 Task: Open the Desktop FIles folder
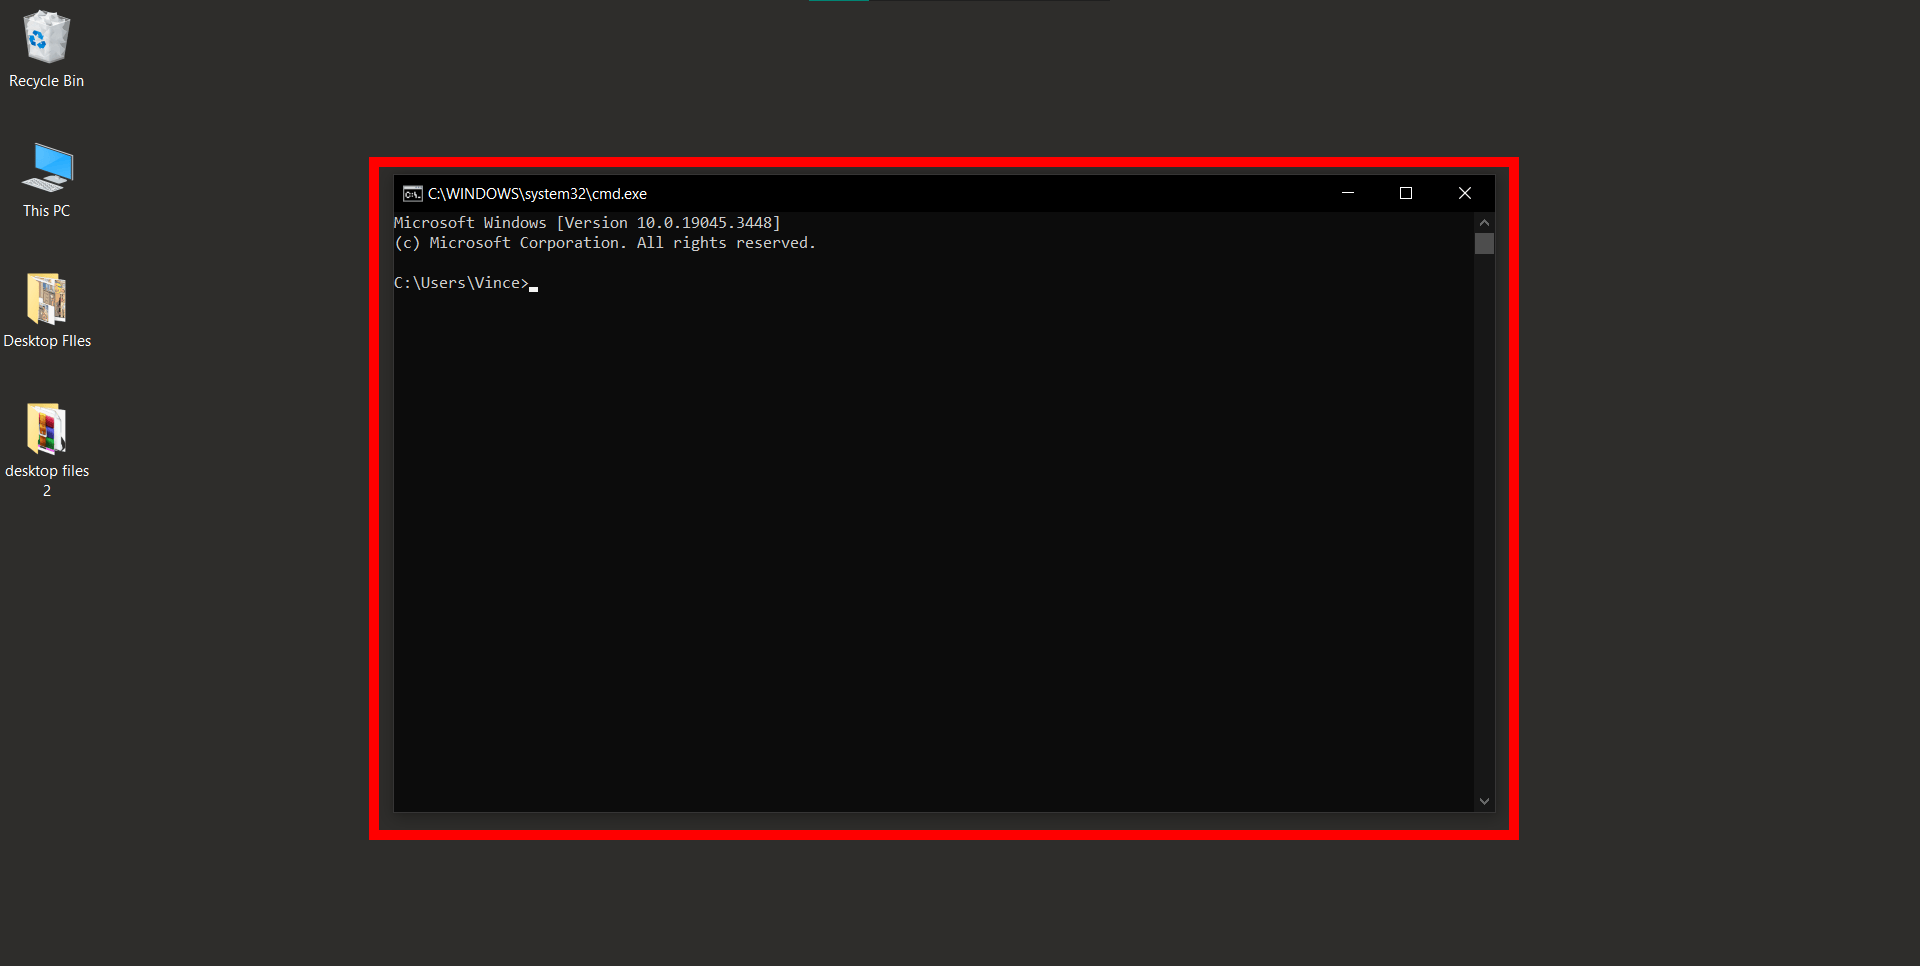tap(46, 300)
